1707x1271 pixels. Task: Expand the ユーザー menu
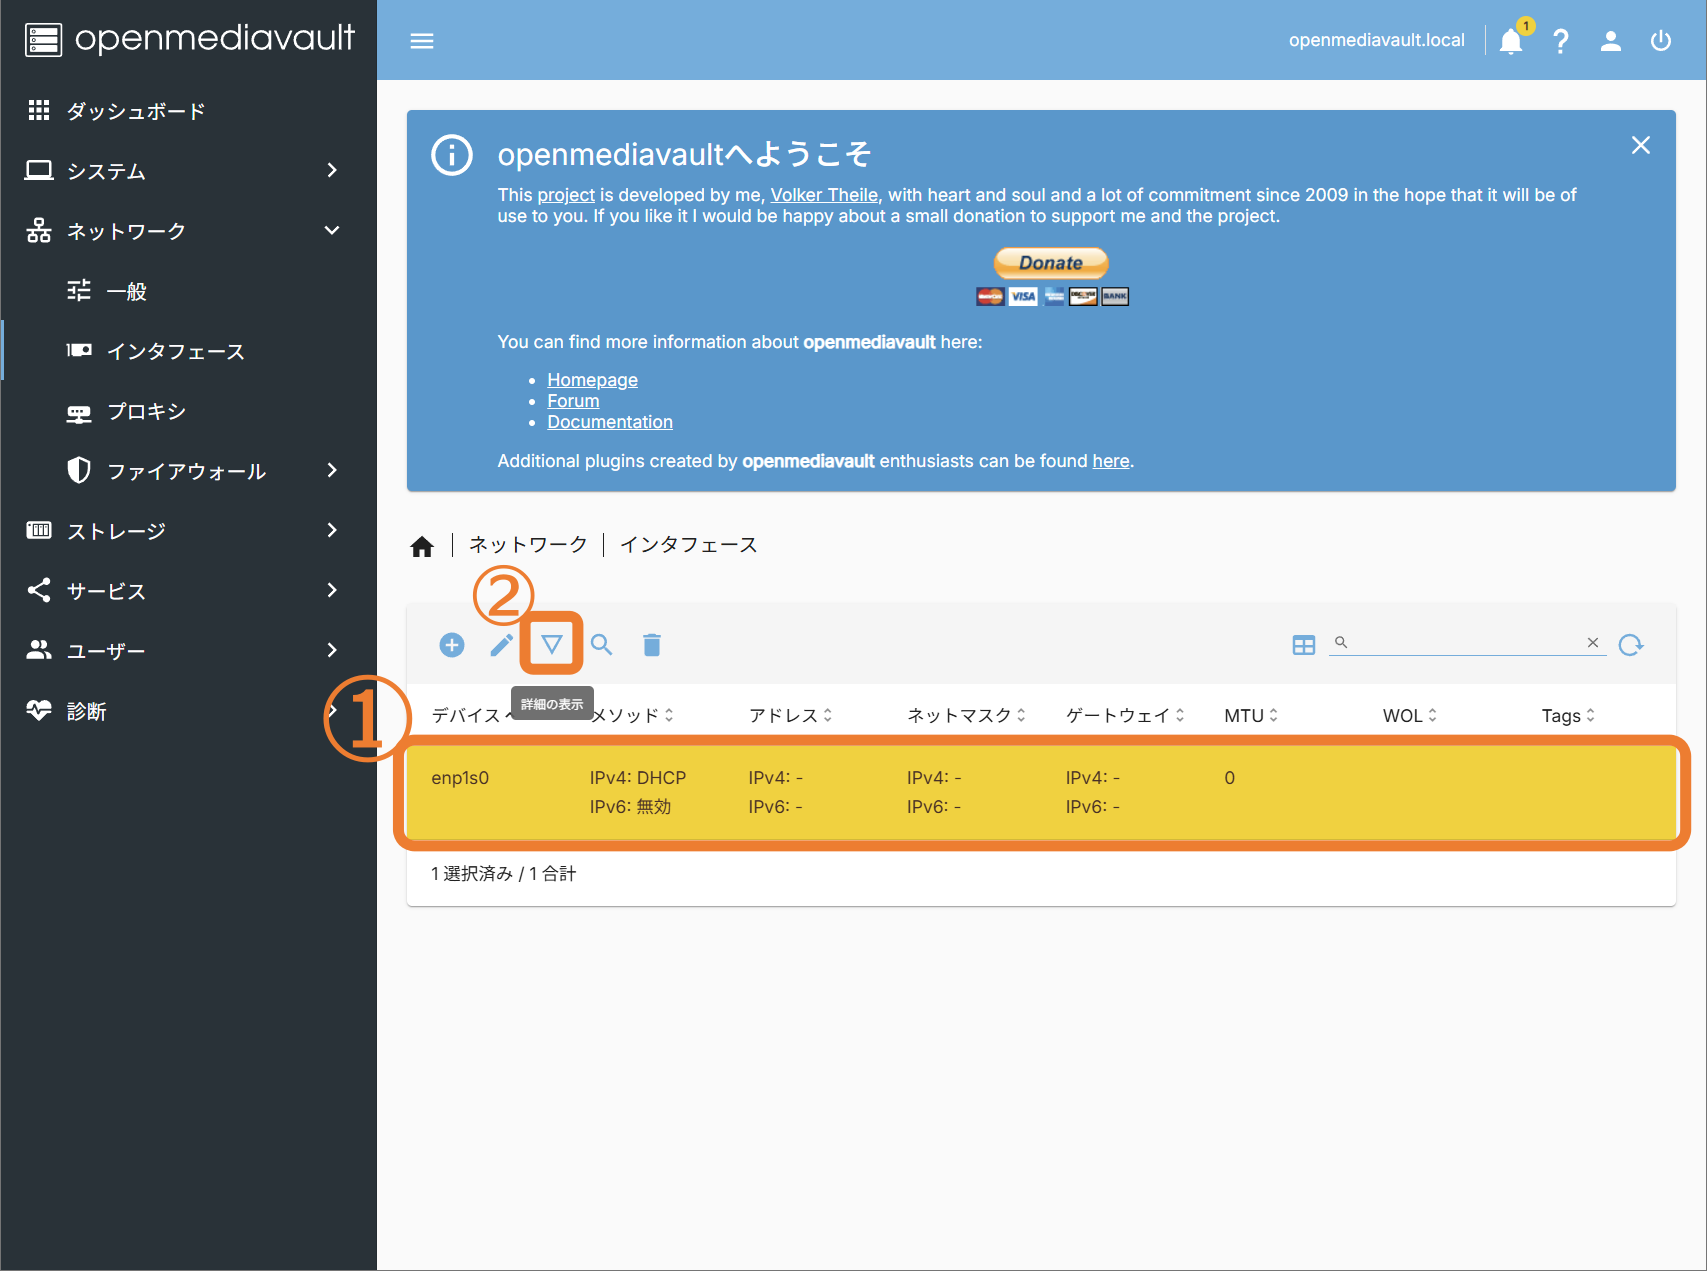[188, 651]
